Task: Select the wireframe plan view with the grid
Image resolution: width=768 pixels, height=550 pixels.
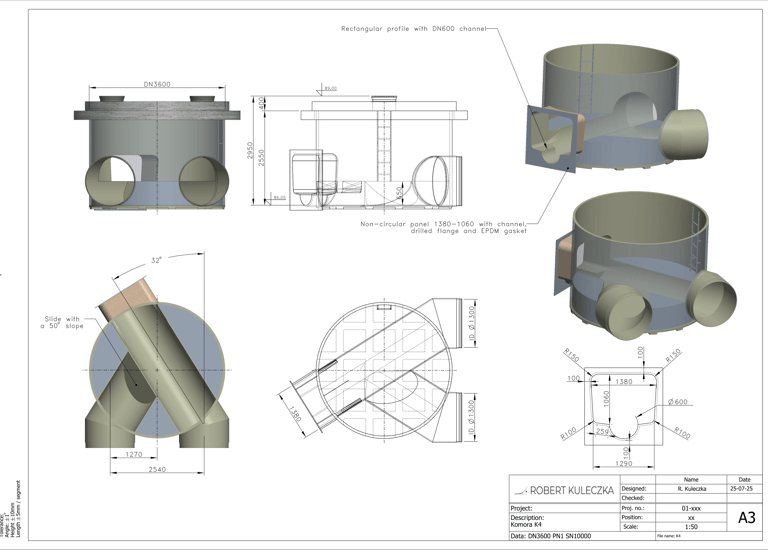Action: pyautogui.click(x=377, y=370)
